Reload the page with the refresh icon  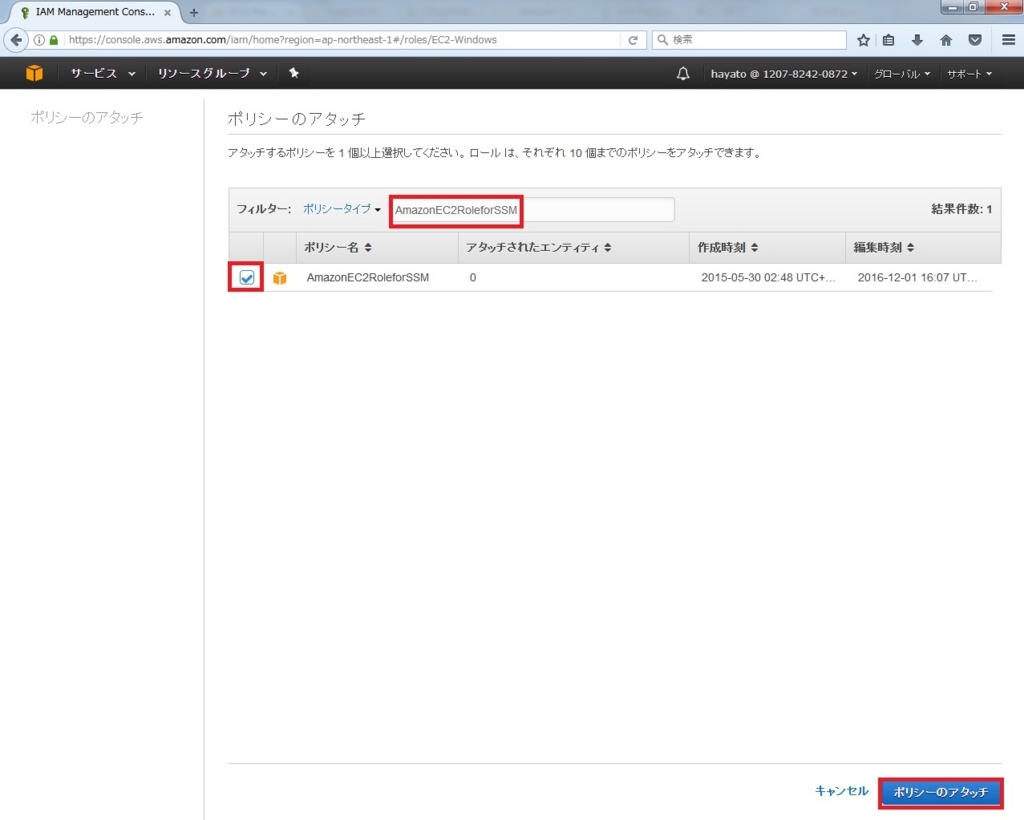click(633, 40)
